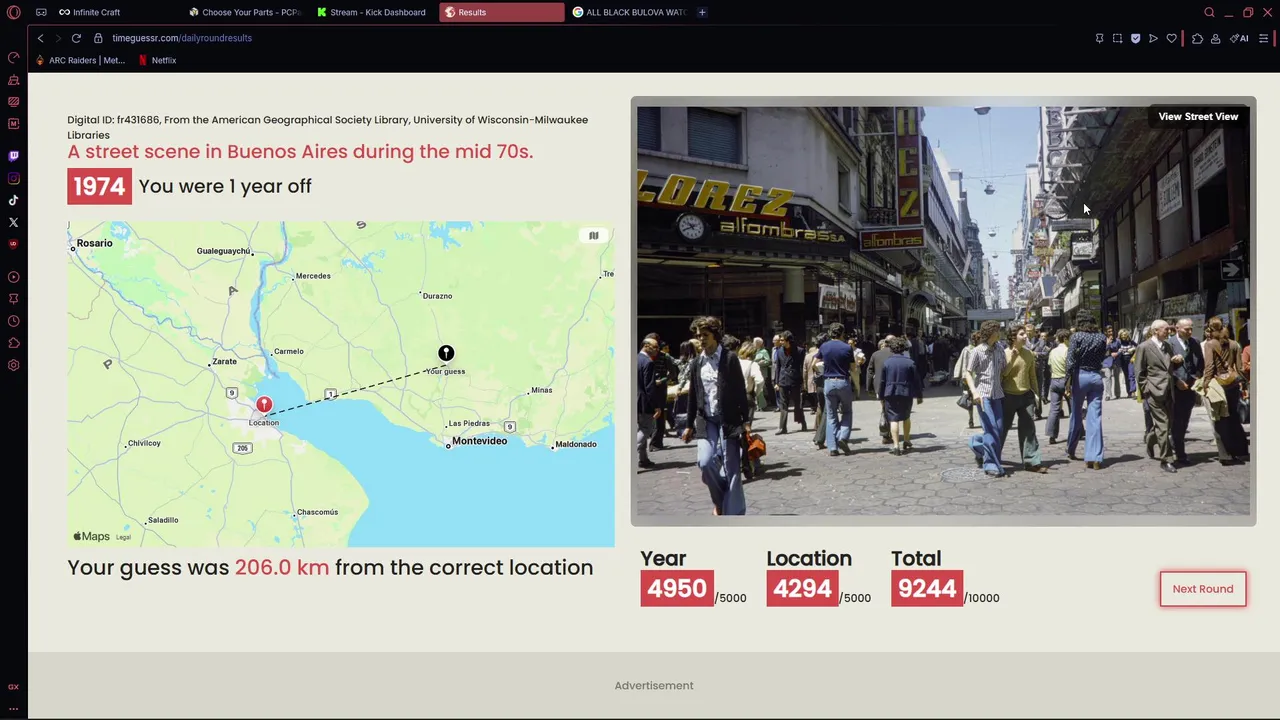The height and width of the screenshot is (720, 1280).
Task: Go back to the previous page
Action: click(40, 38)
